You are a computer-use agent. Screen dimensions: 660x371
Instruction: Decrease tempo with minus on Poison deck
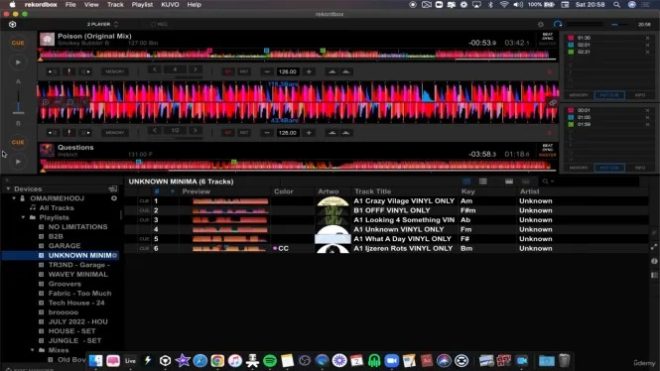(x=267, y=72)
